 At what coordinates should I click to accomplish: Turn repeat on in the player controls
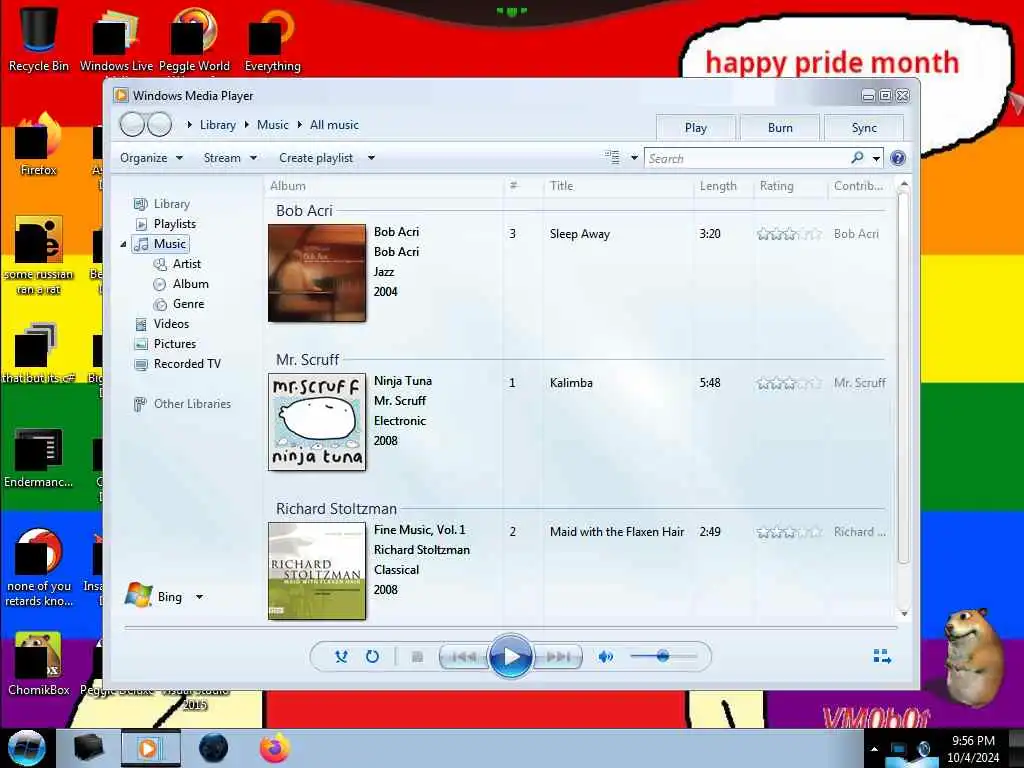(x=372, y=656)
